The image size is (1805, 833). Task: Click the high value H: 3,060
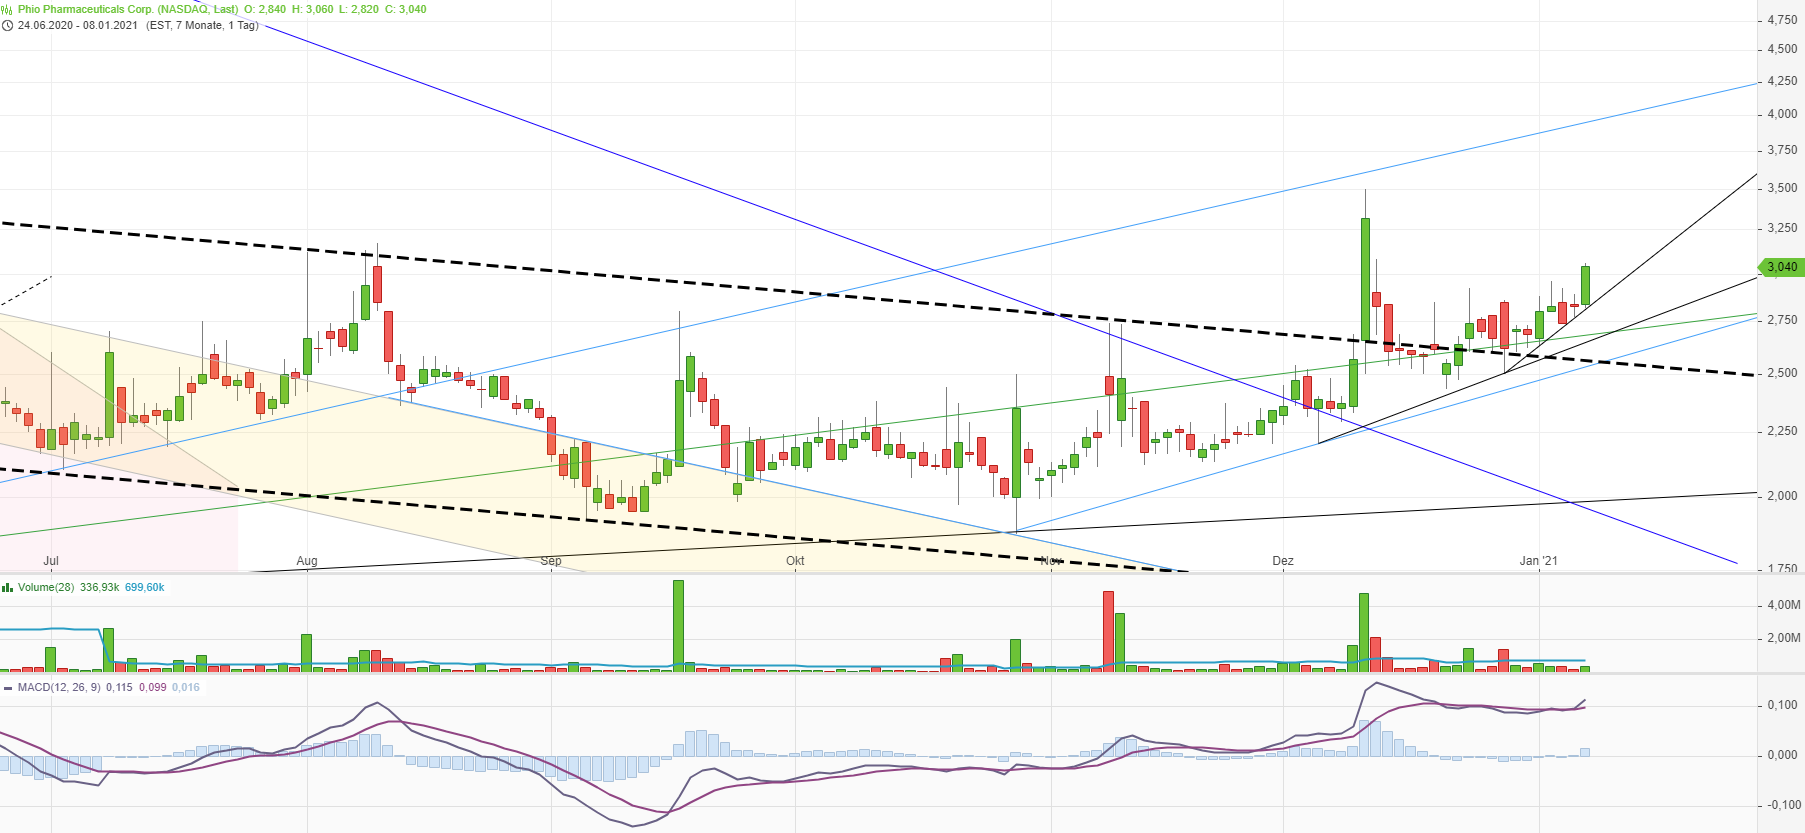tap(313, 9)
